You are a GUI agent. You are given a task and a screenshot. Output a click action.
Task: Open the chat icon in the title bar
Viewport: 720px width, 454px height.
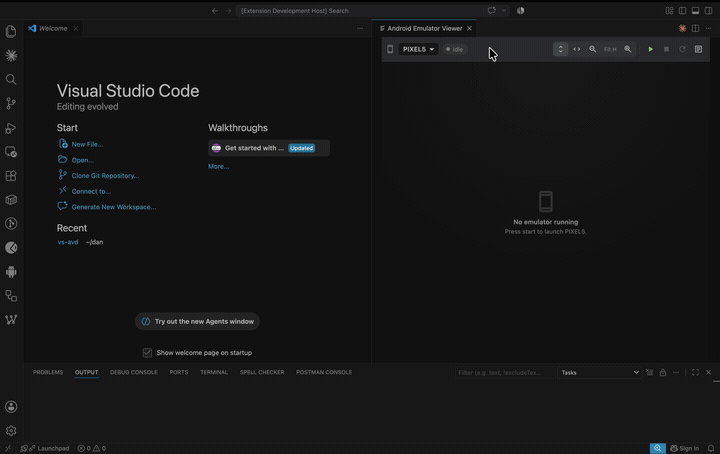492,11
